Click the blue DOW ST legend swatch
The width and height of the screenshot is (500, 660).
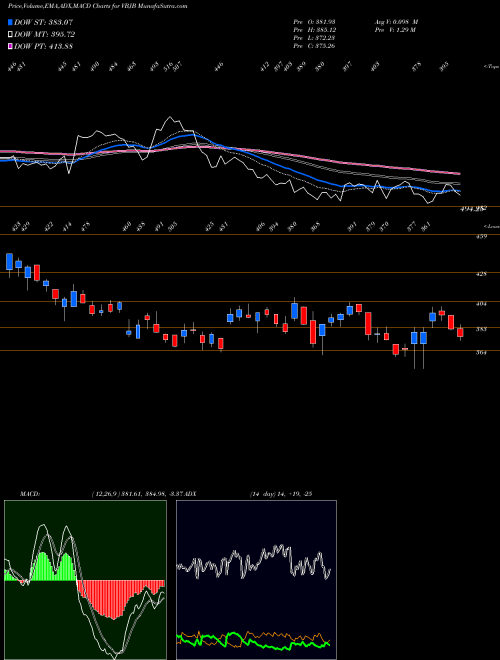click(x=10, y=22)
